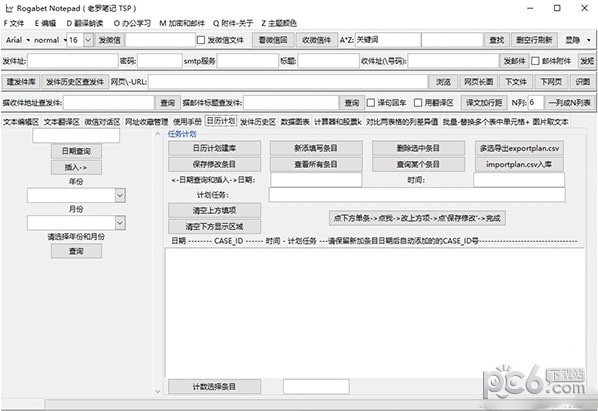Image resolution: width=598 pixels, height=411 pixels.
Task: Open the font size 16 dropdown
Action: tap(88, 40)
